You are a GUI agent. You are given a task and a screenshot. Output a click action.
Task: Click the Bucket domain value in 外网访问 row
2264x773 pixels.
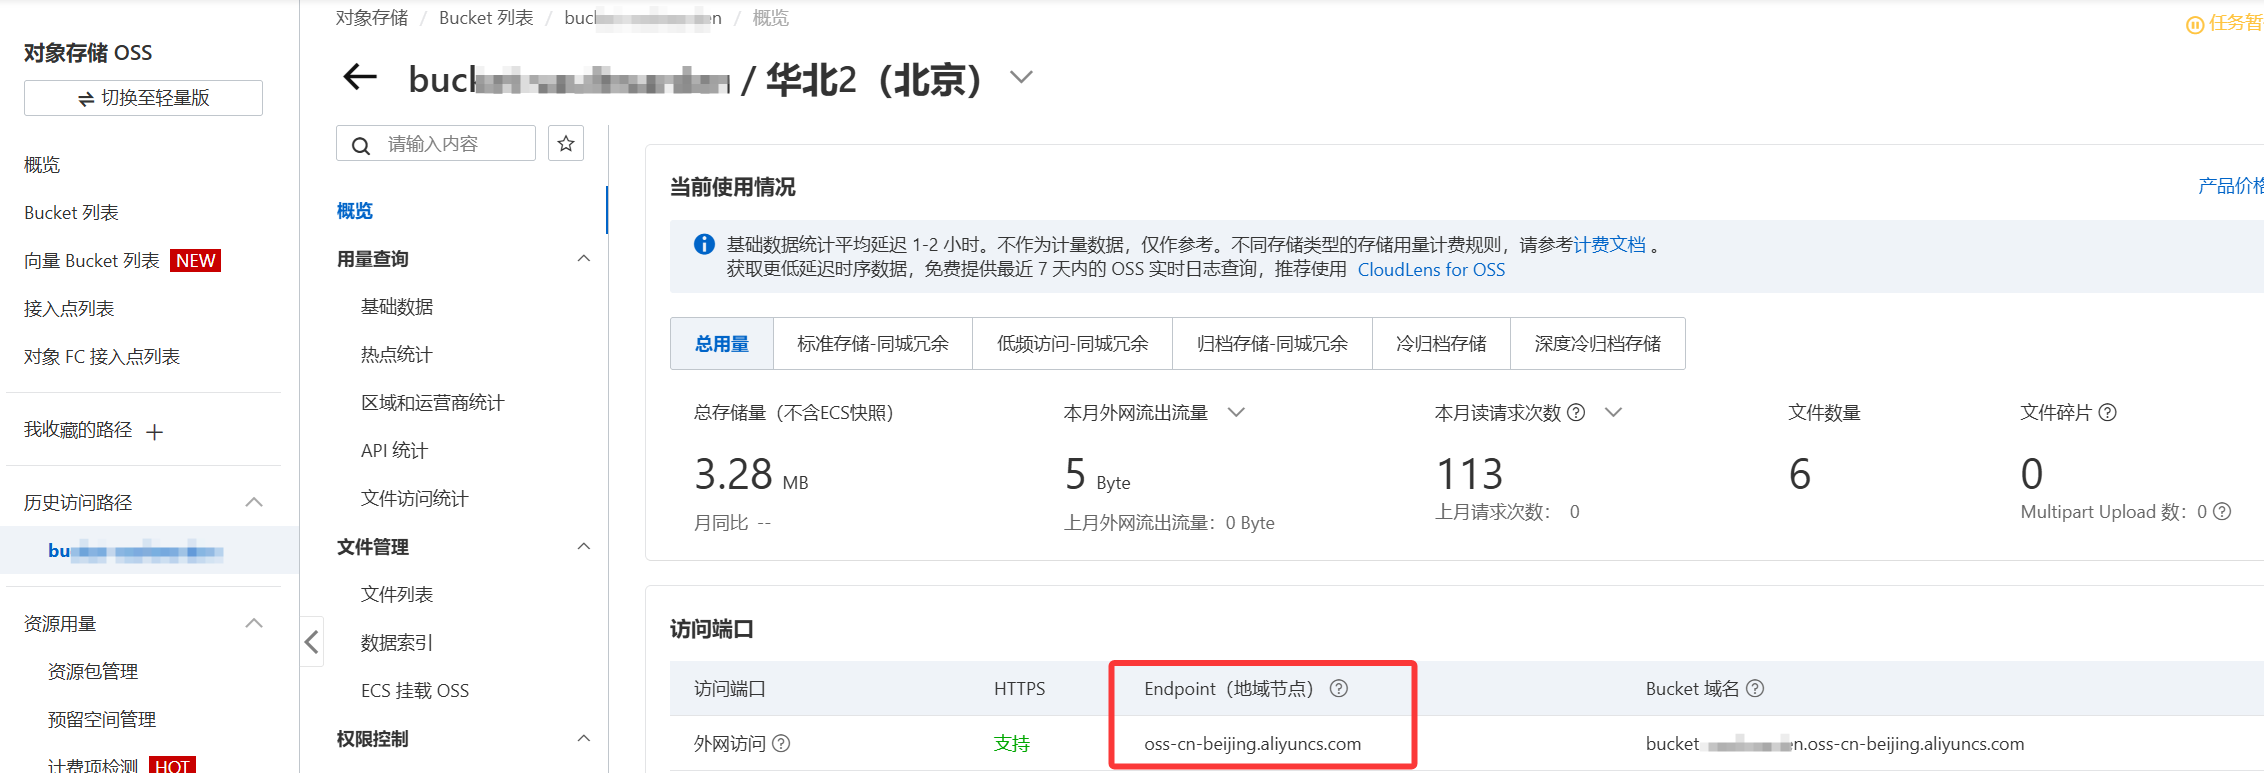1835,744
